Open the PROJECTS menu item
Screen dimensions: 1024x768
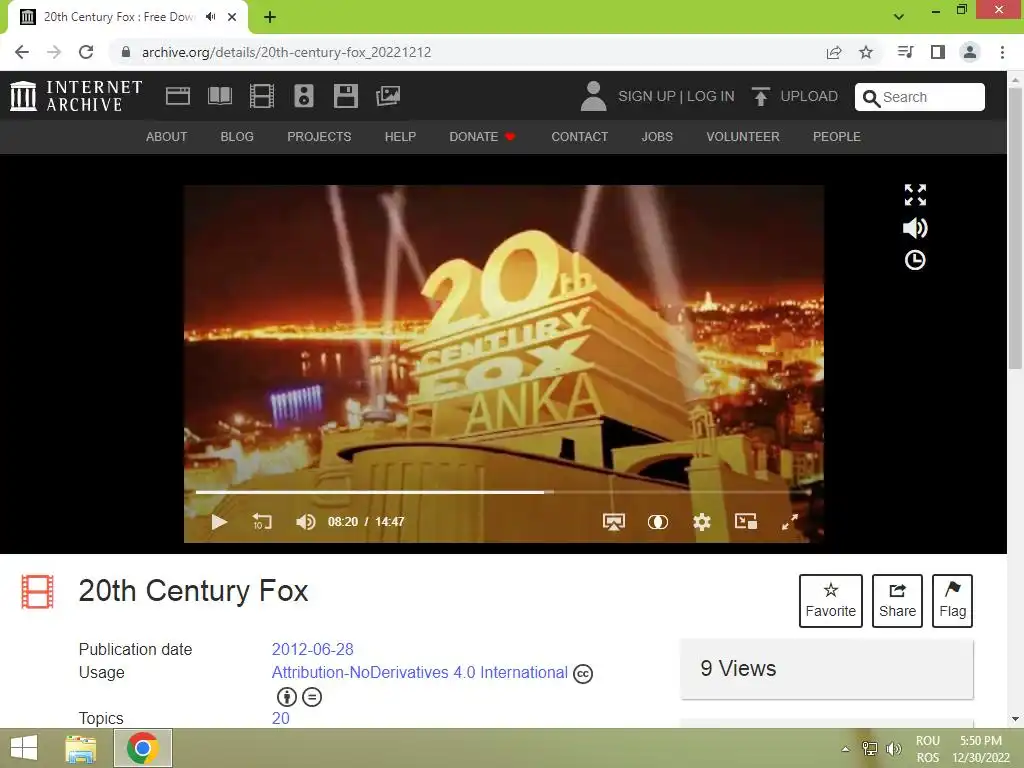(x=319, y=136)
